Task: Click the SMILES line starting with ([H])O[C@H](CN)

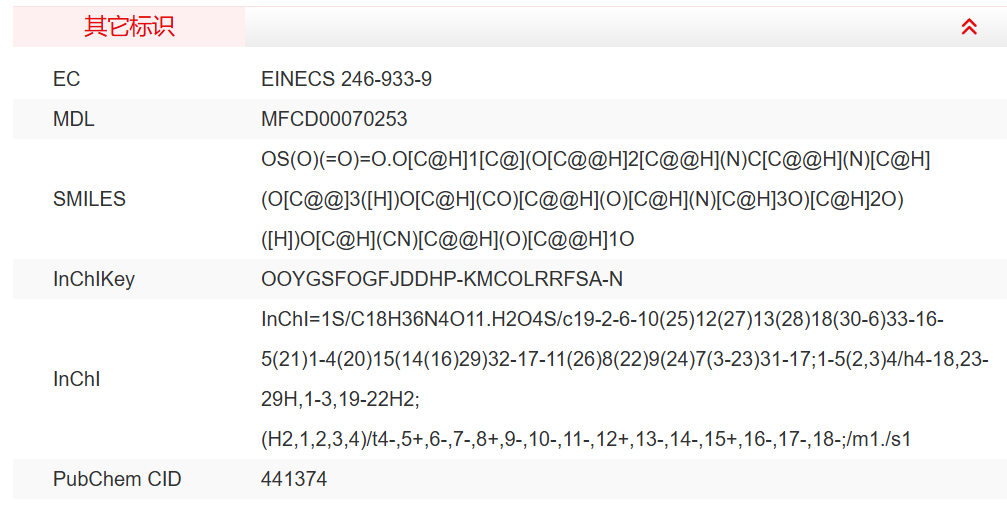Action: [x=447, y=239]
